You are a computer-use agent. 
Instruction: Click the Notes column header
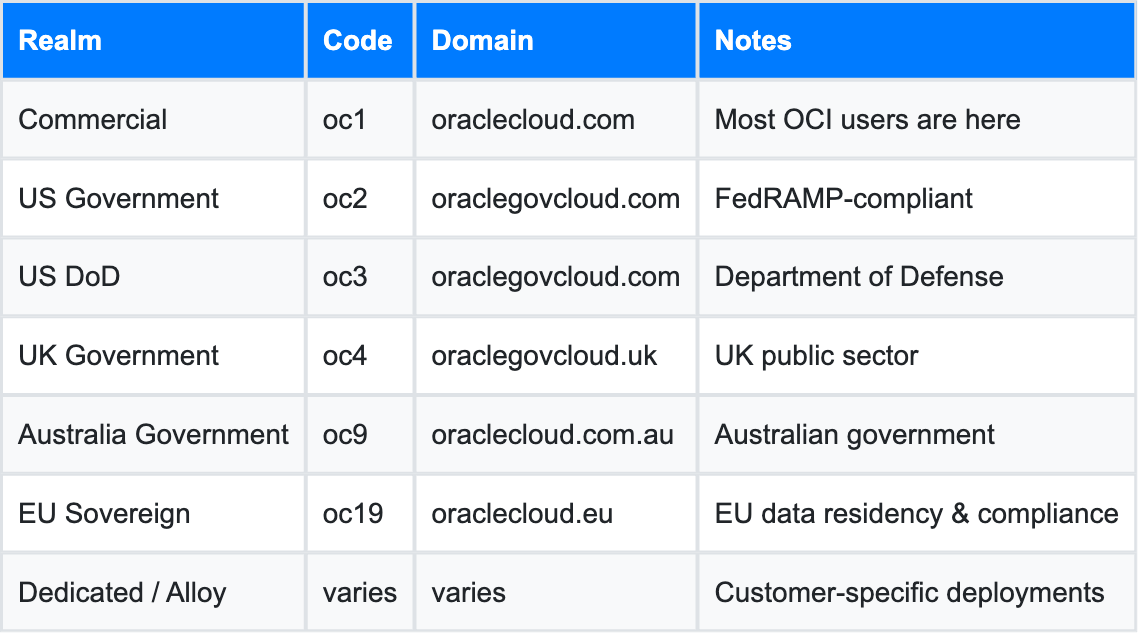pyautogui.click(x=917, y=41)
